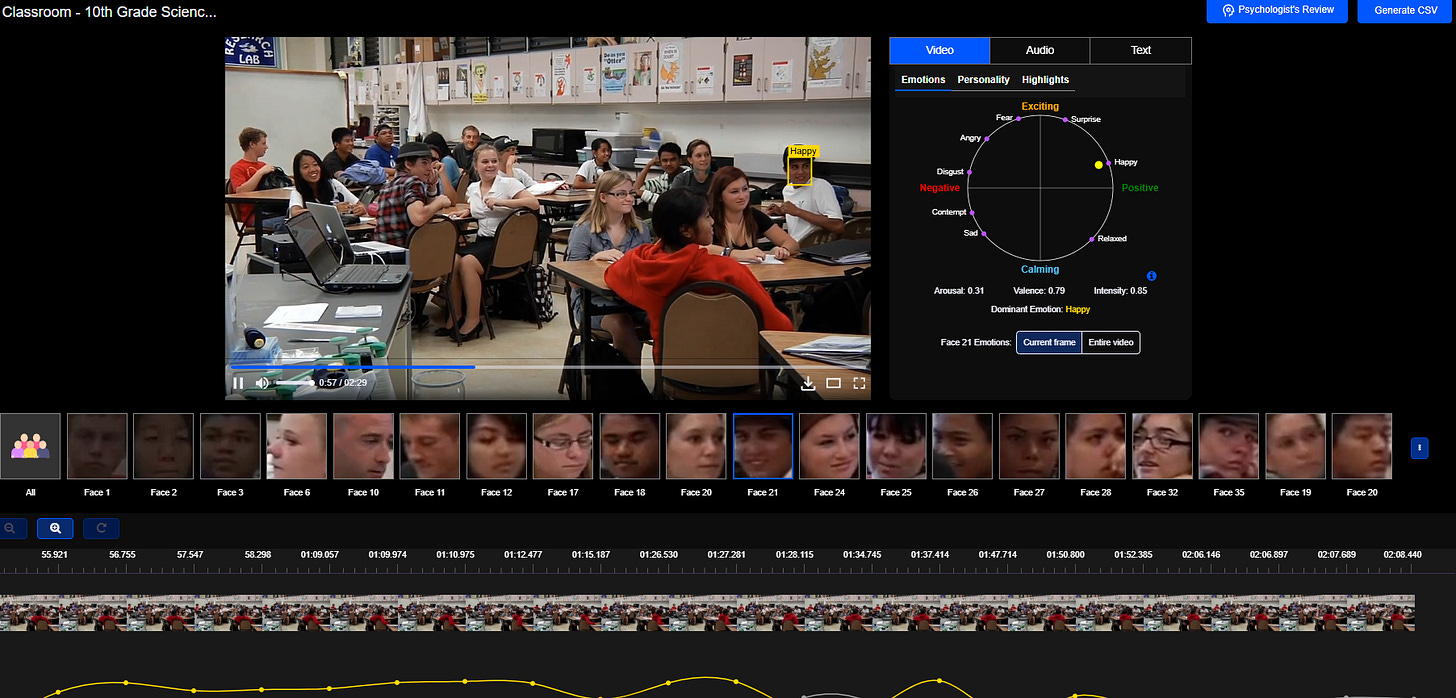Select Entire video for Face 21 emotions
Screen dimensions: 1456x698
(x=1111, y=342)
